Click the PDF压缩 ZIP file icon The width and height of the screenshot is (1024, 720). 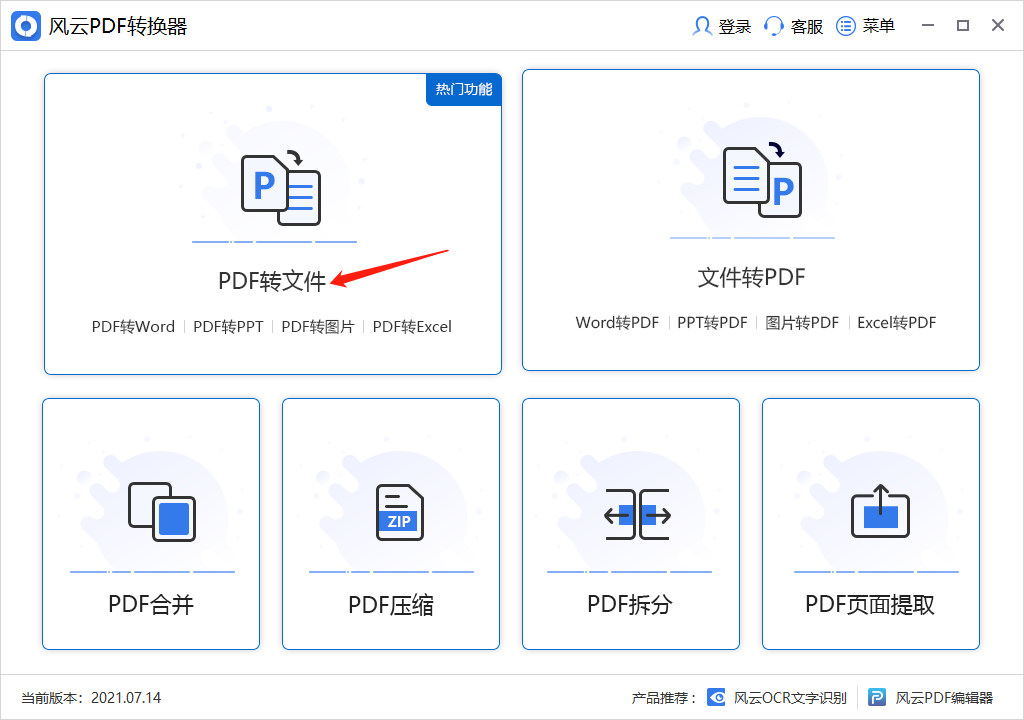(x=400, y=512)
